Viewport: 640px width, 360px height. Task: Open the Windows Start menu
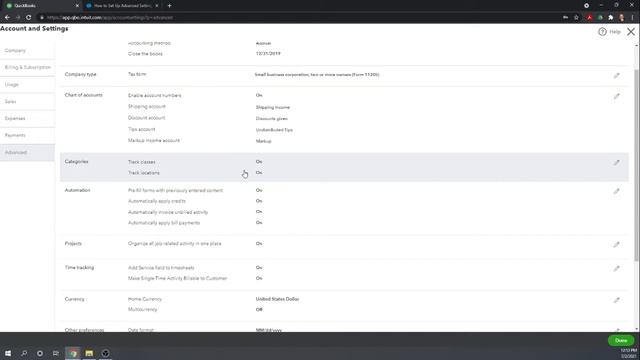tap(8, 353)
